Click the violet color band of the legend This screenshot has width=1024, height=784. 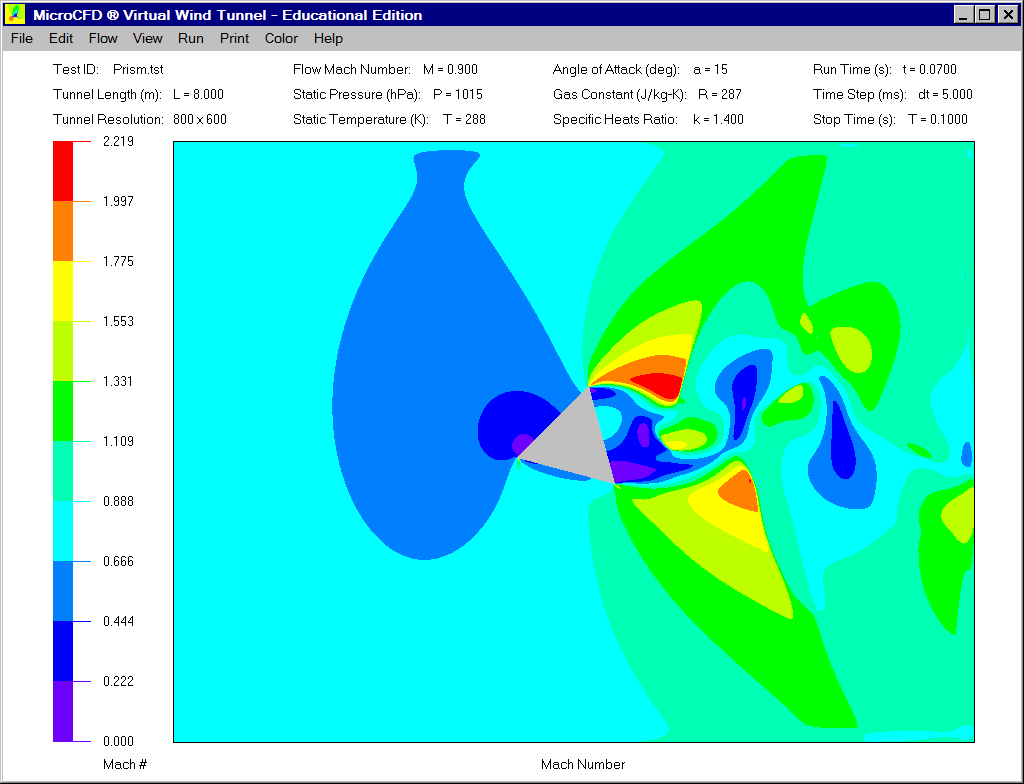point(63,711)
